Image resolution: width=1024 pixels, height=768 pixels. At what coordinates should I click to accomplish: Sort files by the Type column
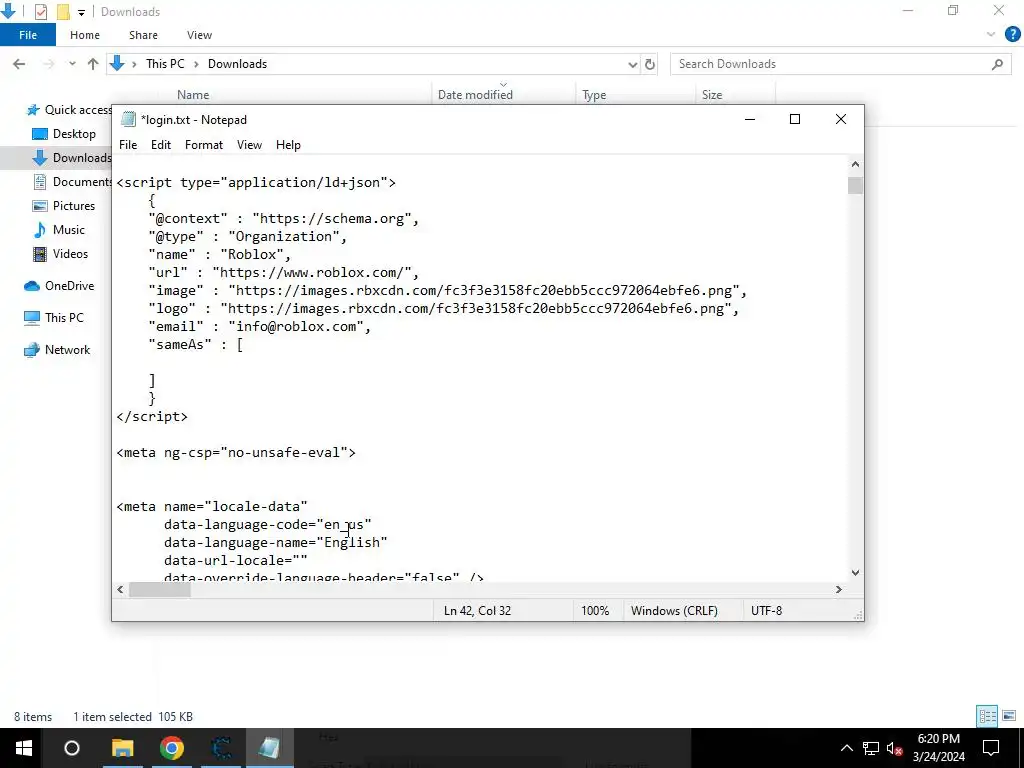point(594,95)
